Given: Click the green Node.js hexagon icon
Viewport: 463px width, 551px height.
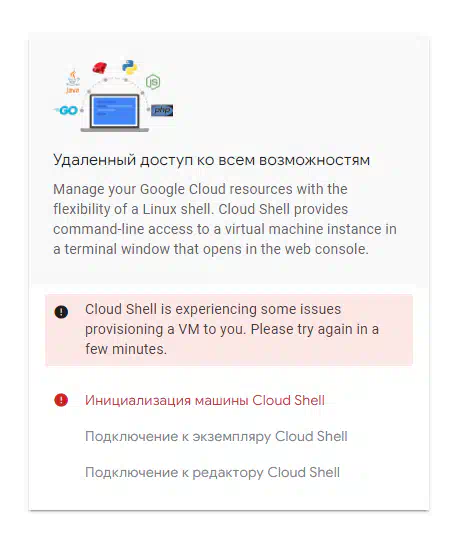Looking at the screenshot, I should [x=153, y=82].
